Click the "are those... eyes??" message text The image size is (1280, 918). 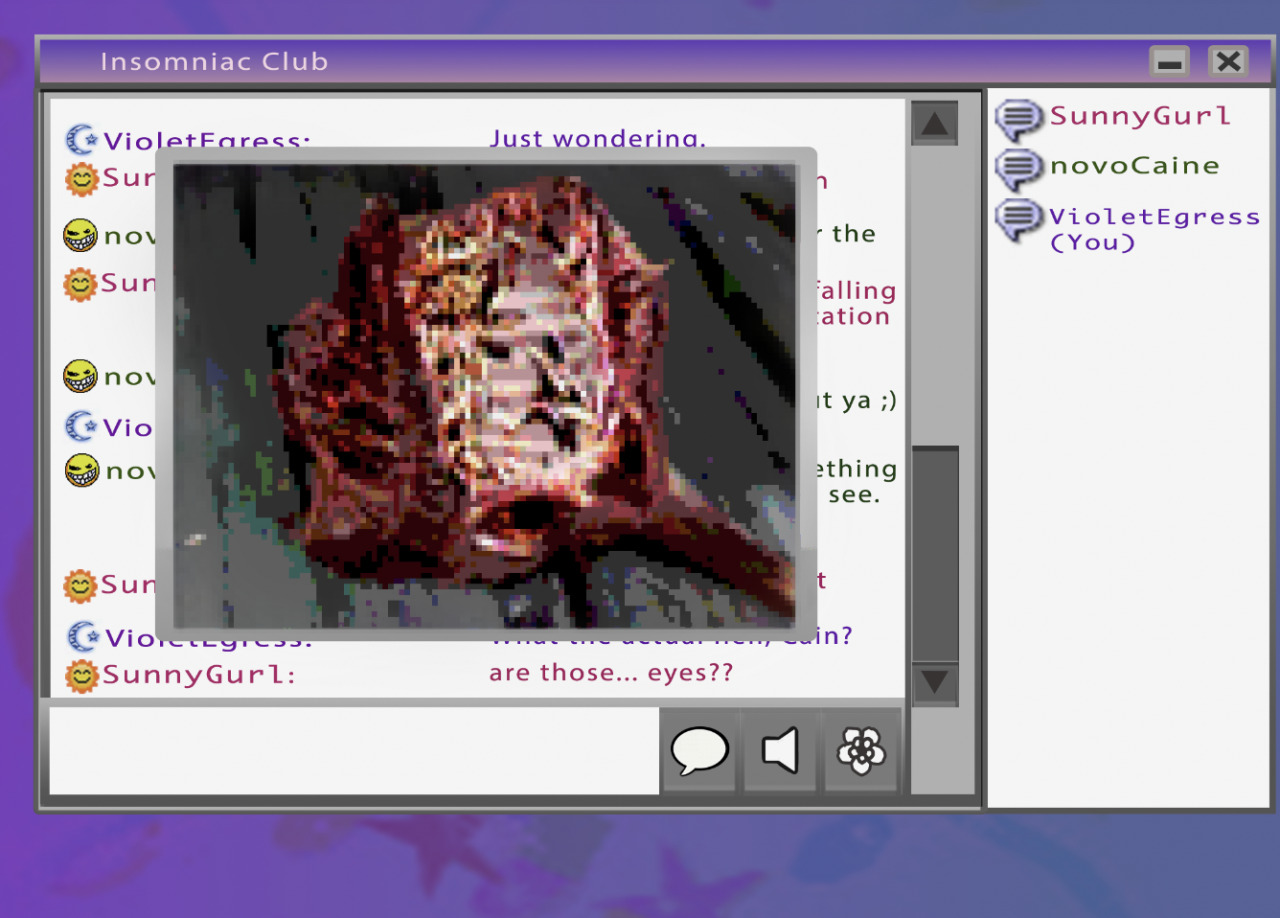pos(611,673)
